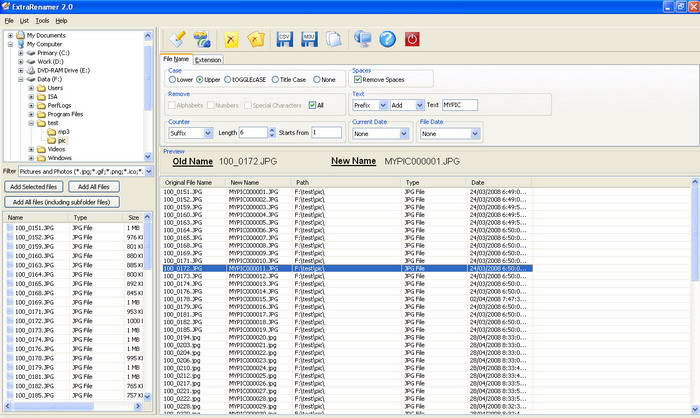
Task: Click the file list horizontal scrollbar thumb
Action: pos(53,406)
